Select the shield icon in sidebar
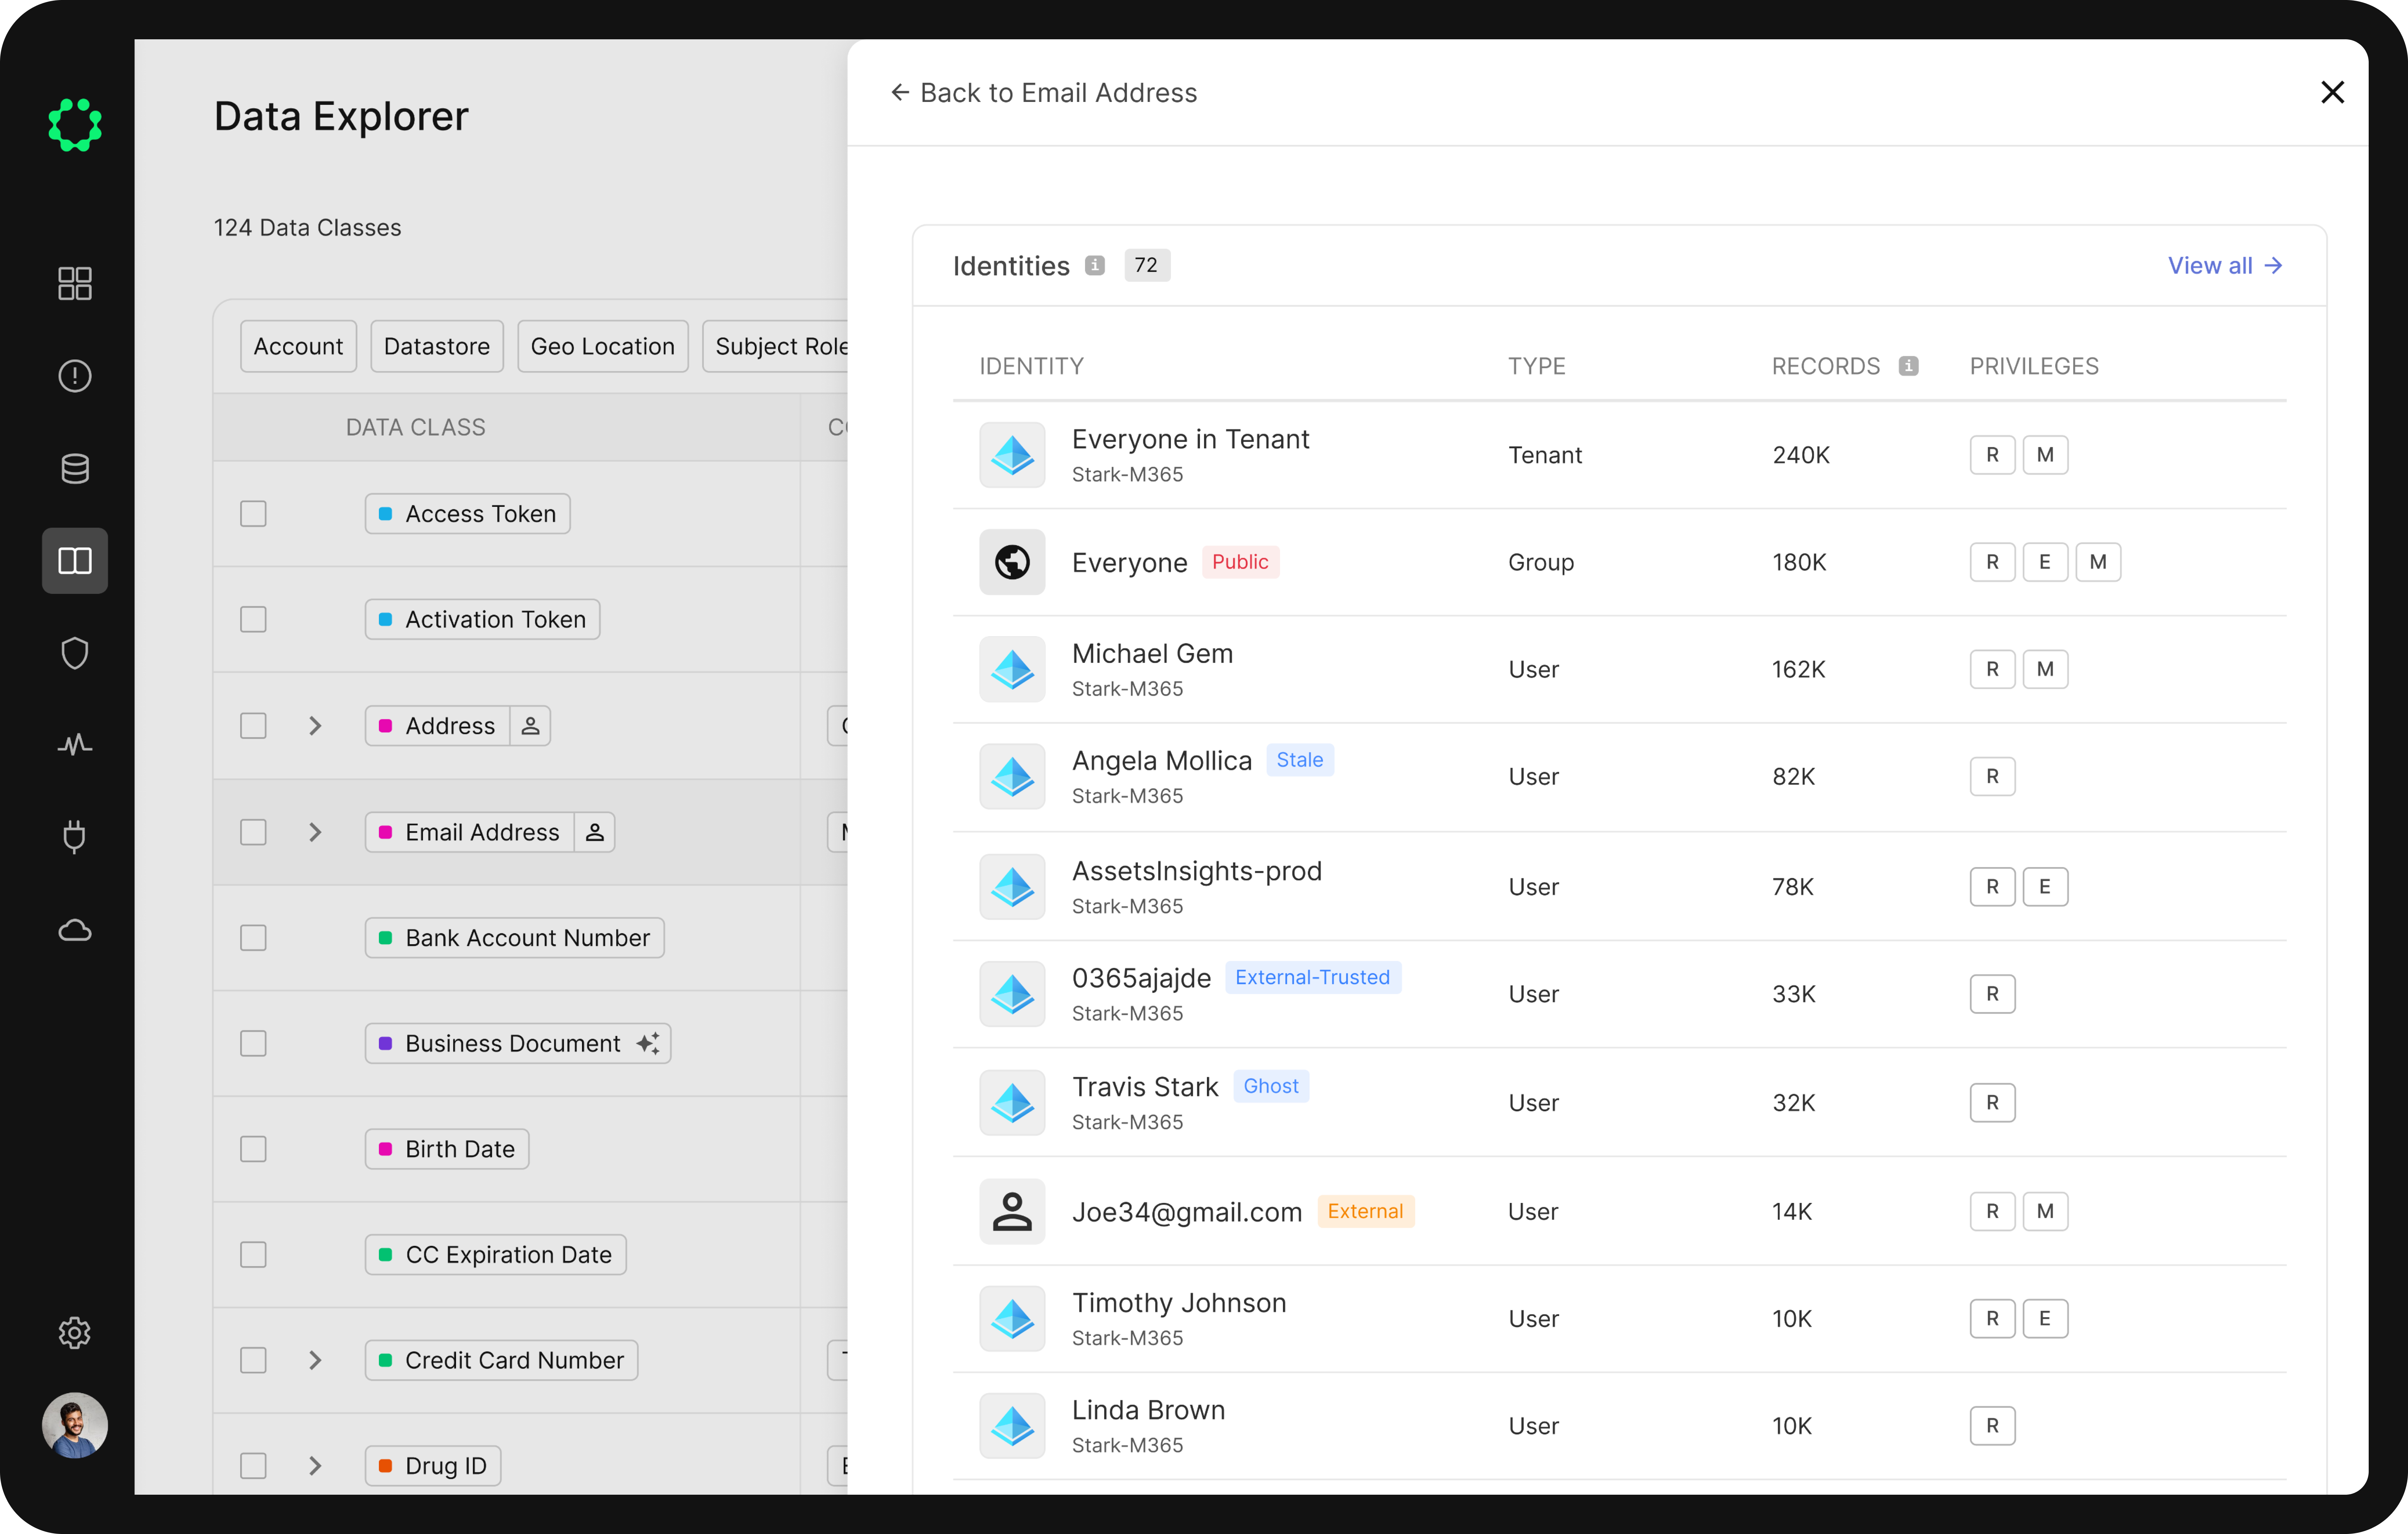This screenshot has height=1534, width=2408. point(75,653)
